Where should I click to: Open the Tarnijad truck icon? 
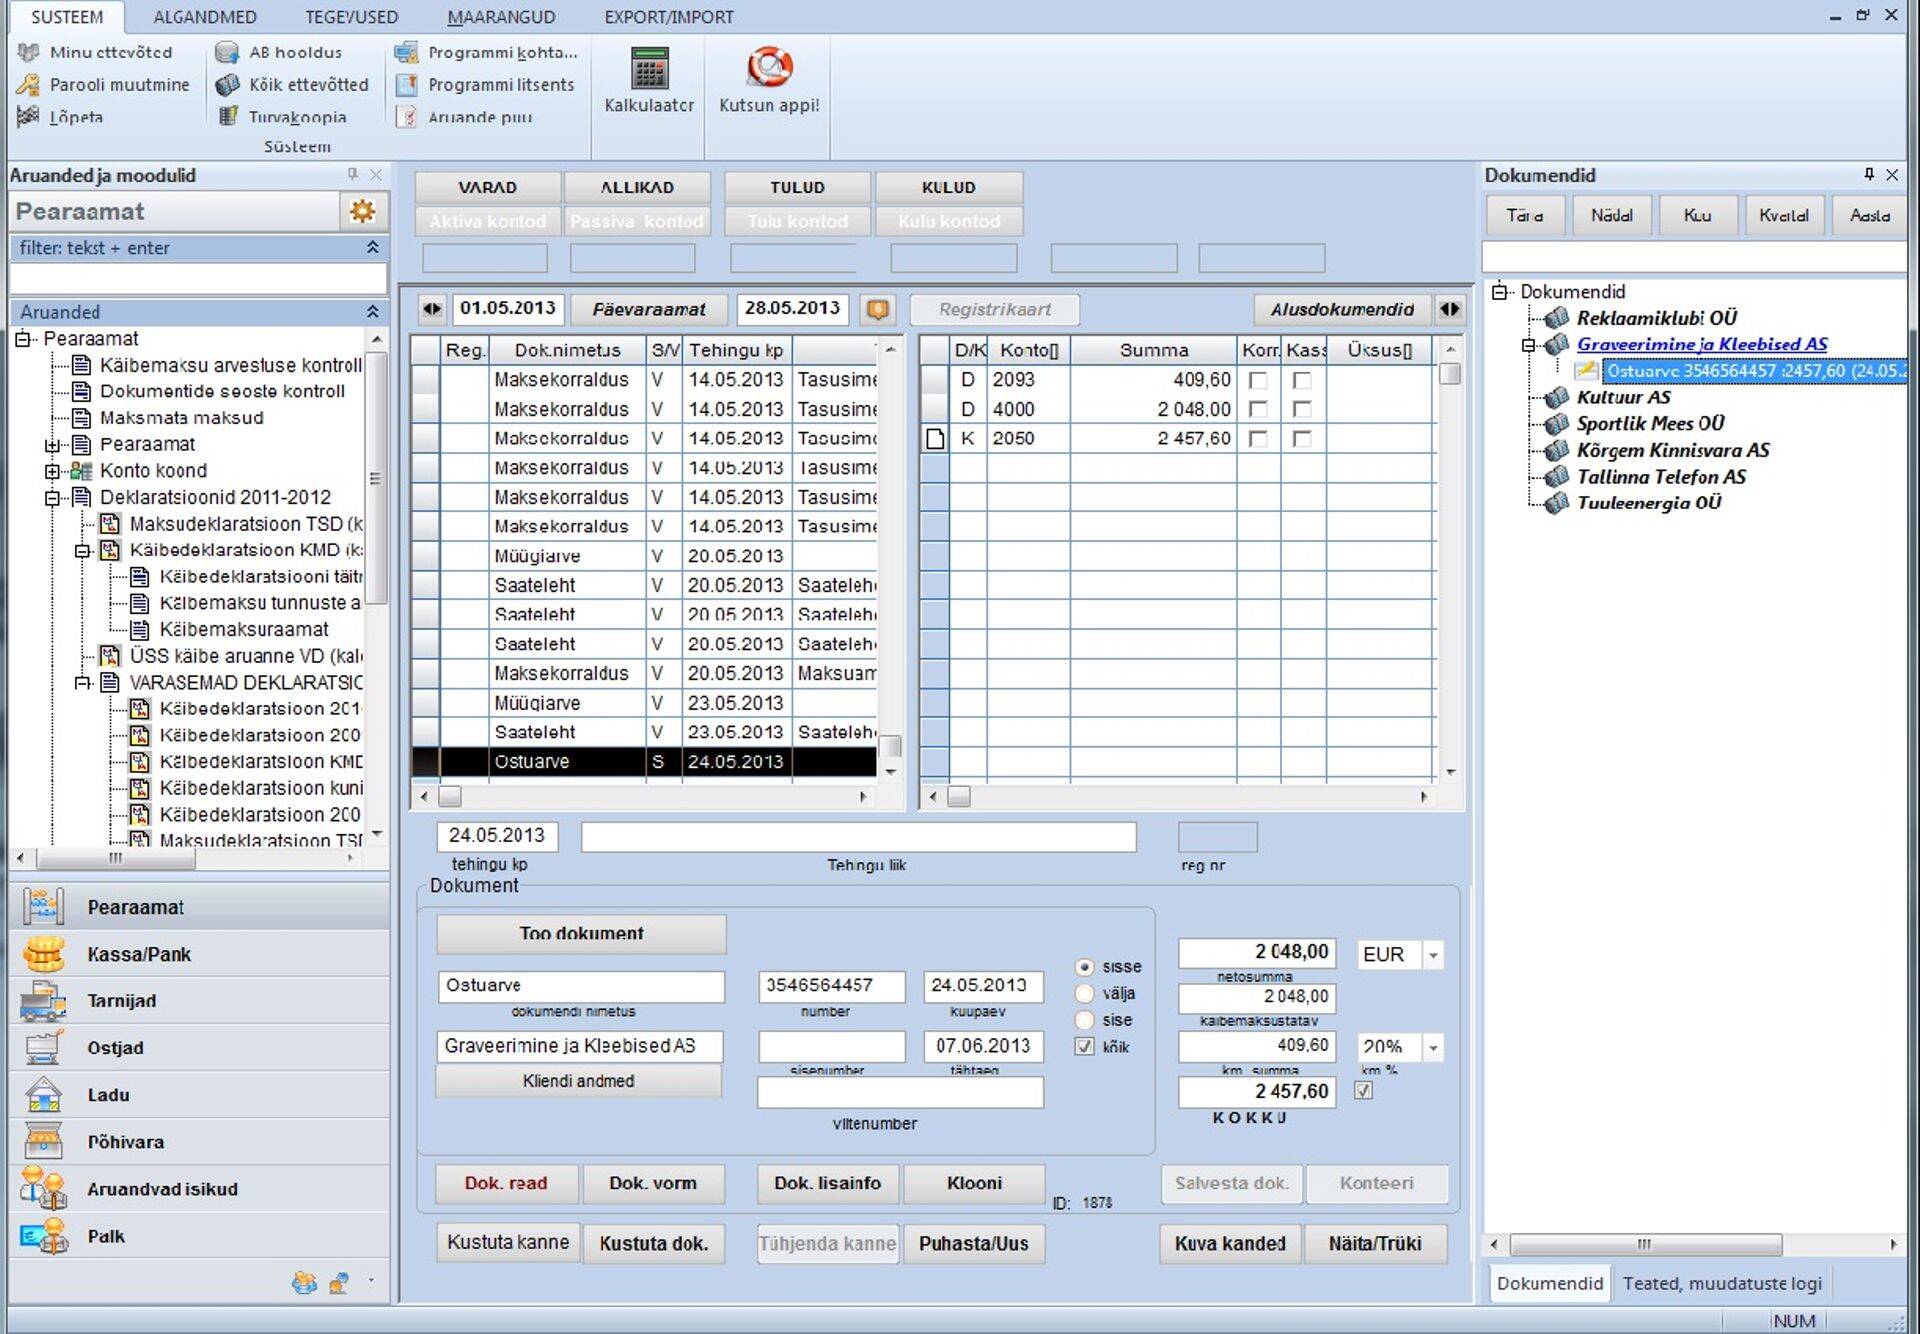pos(43,1001)
